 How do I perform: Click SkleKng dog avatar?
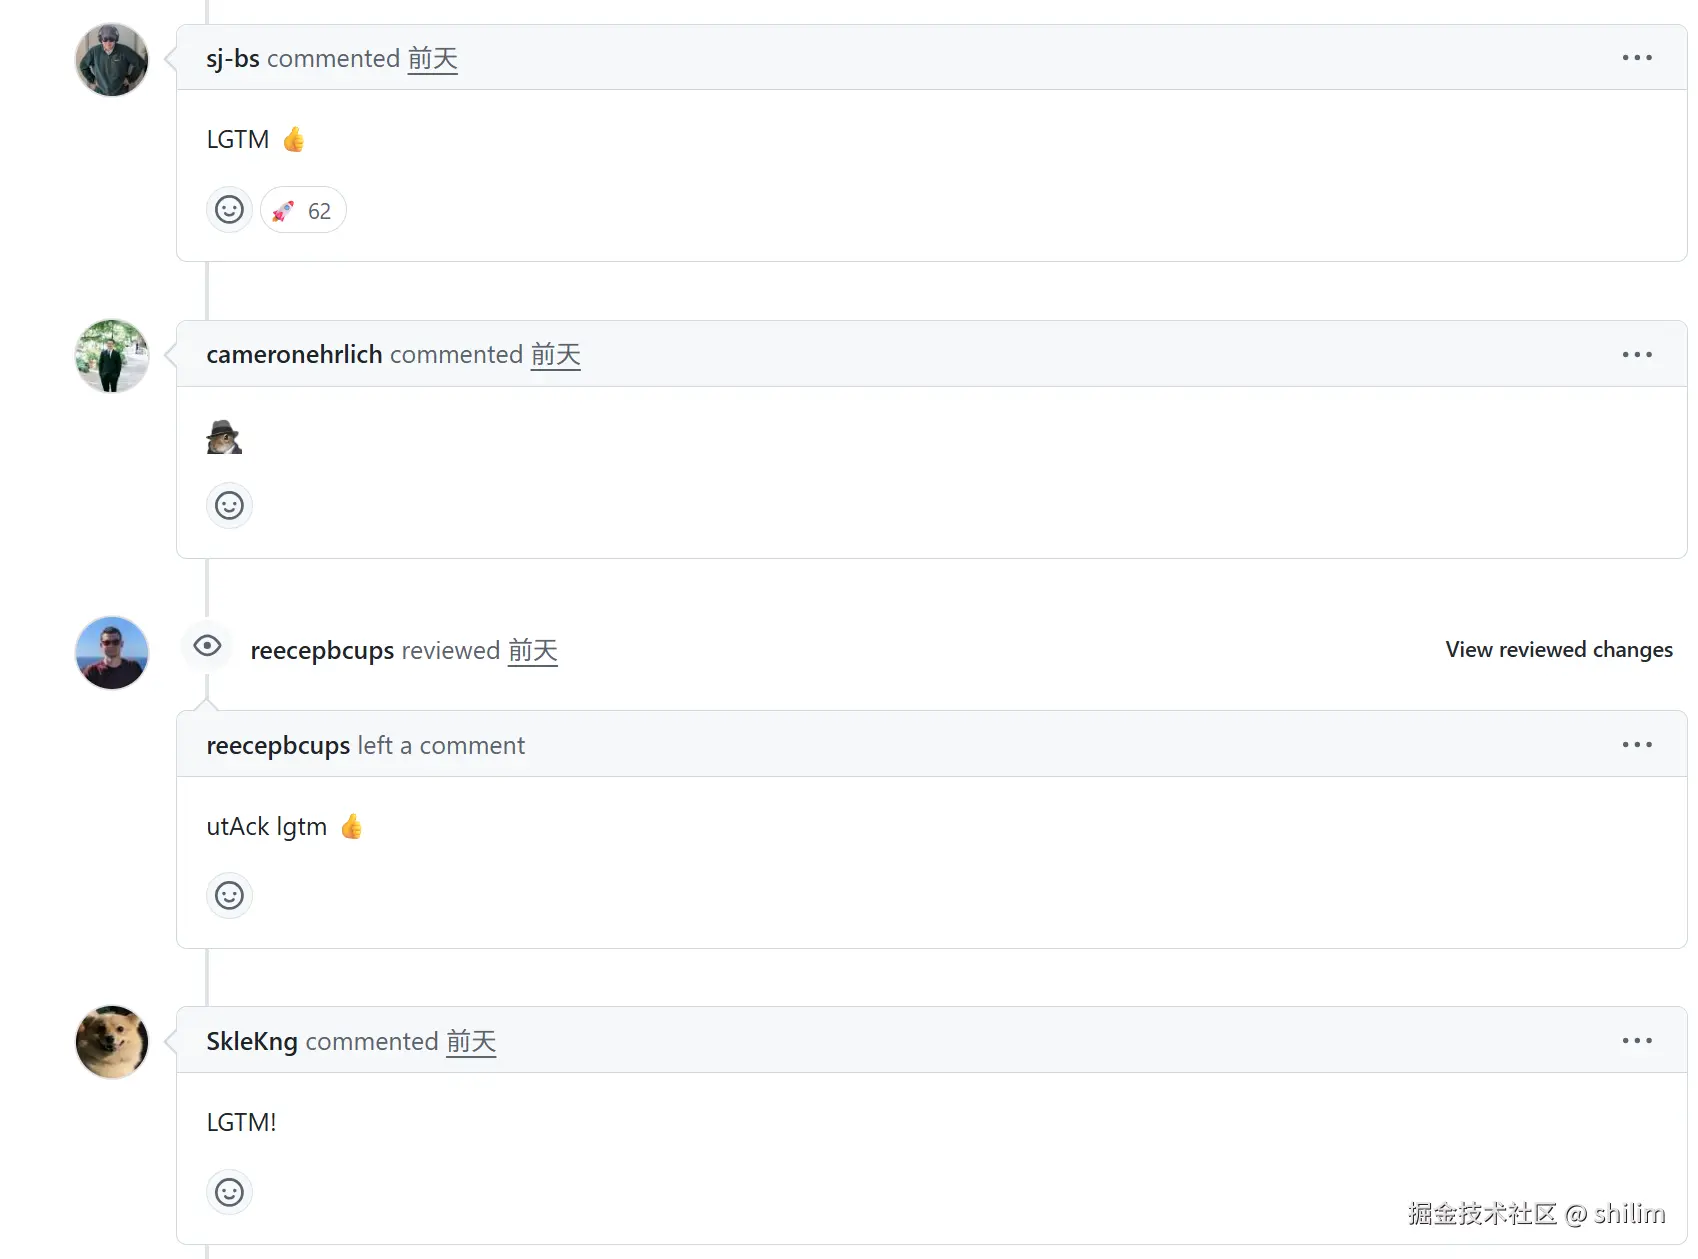(x=112, y=1042)
